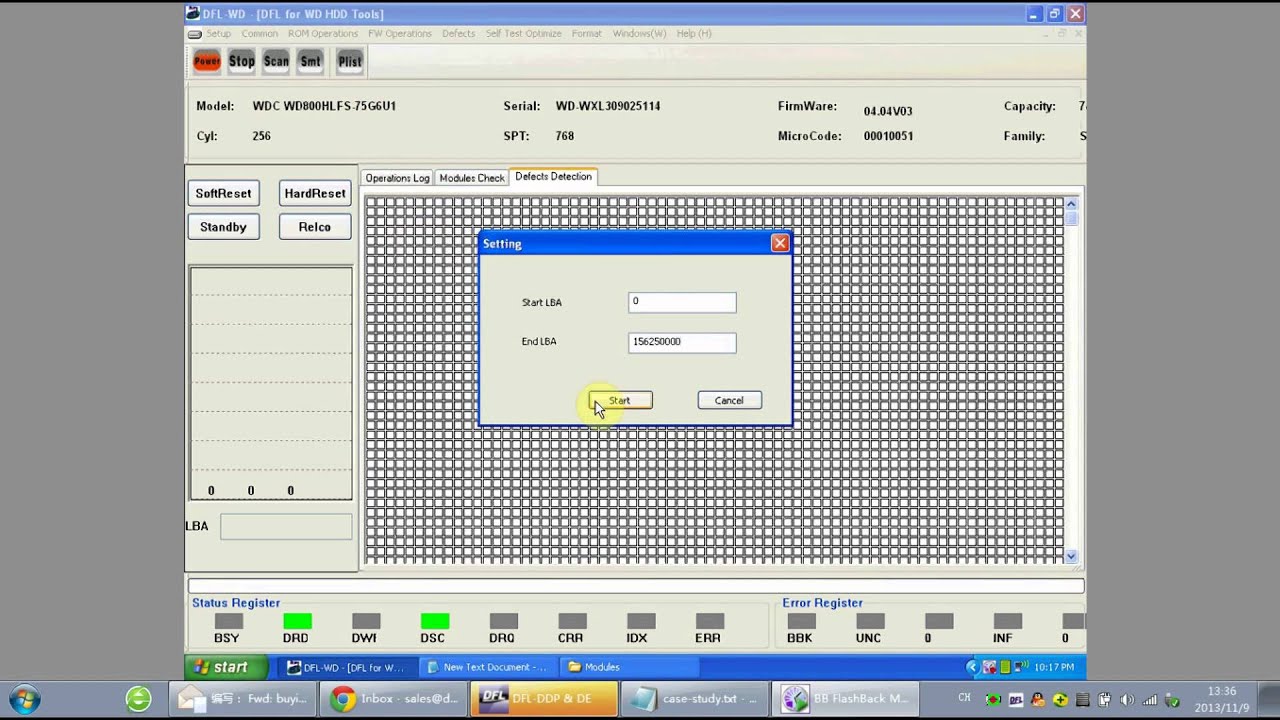Click the DWI status indicator
This screenshot has height=720, width=1280.
click(x=366, y=621)
